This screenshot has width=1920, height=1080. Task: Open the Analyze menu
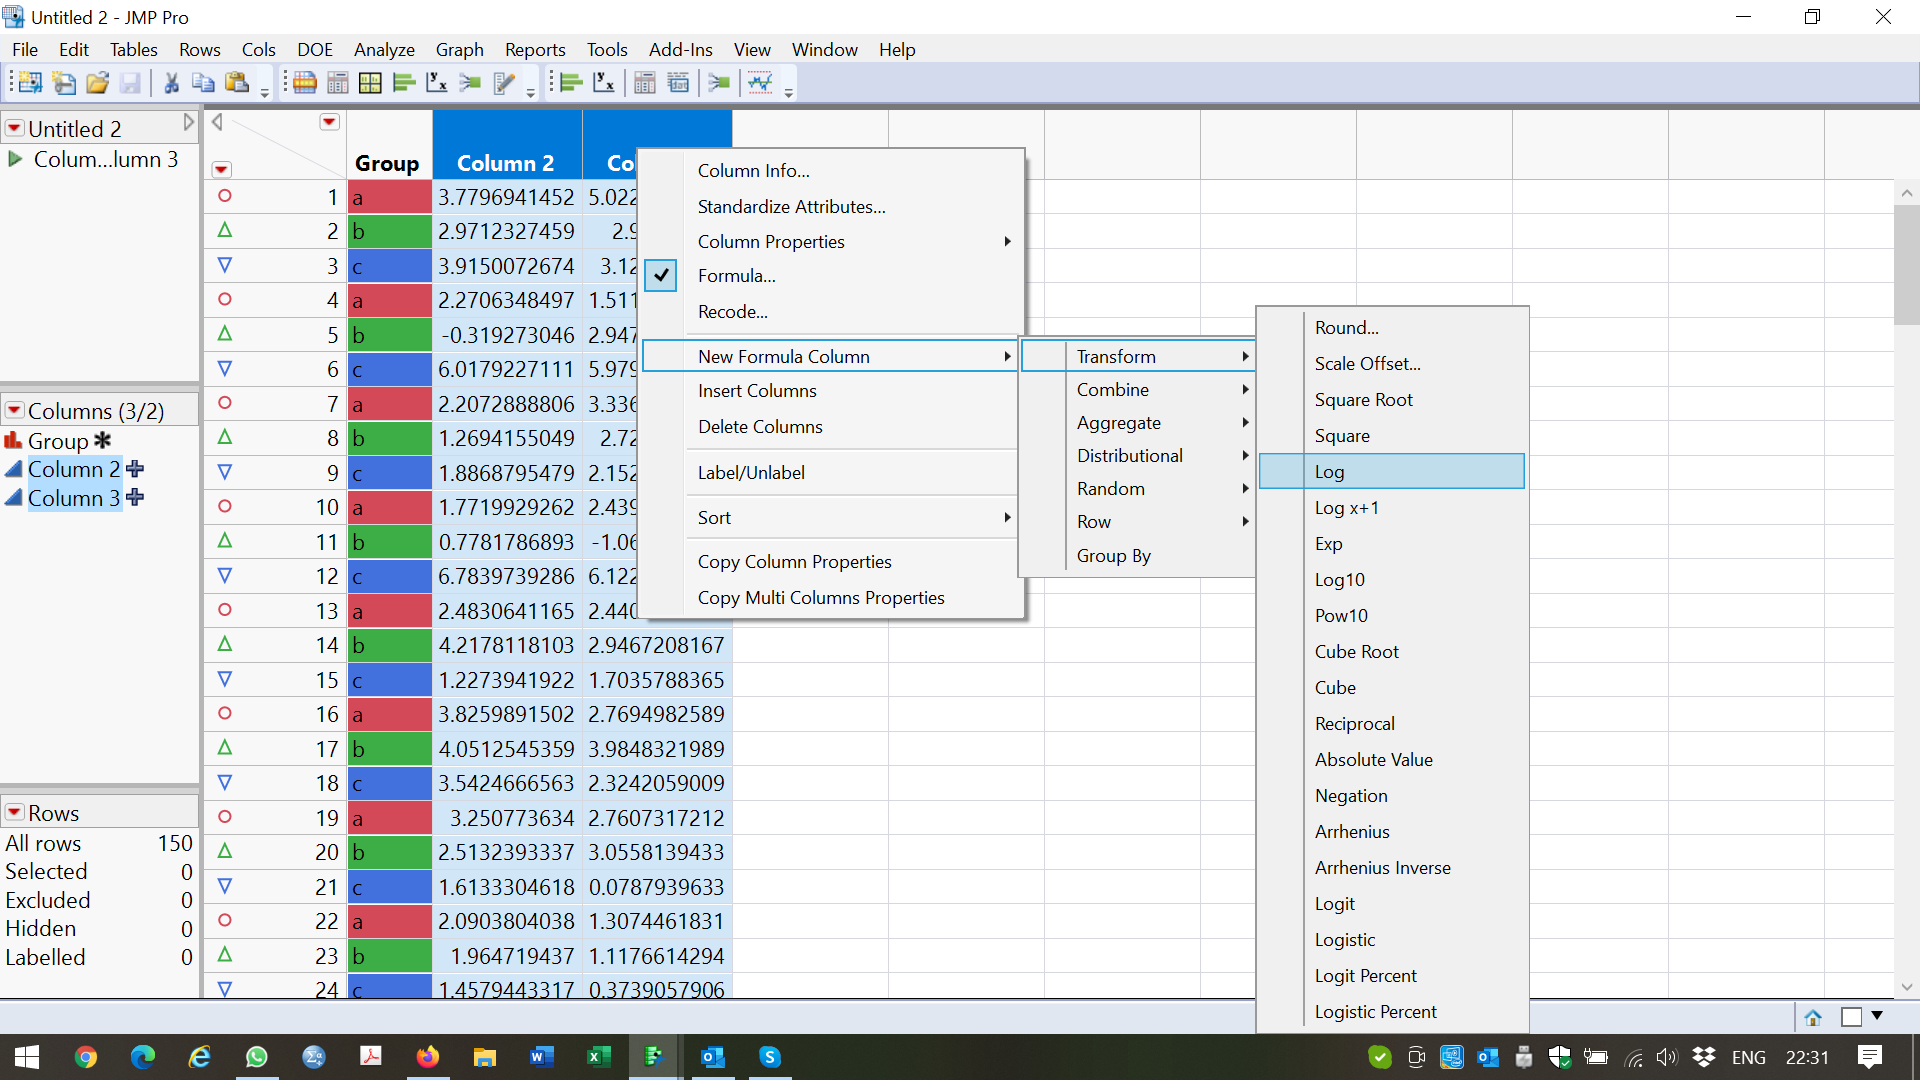tap(384, 49)
